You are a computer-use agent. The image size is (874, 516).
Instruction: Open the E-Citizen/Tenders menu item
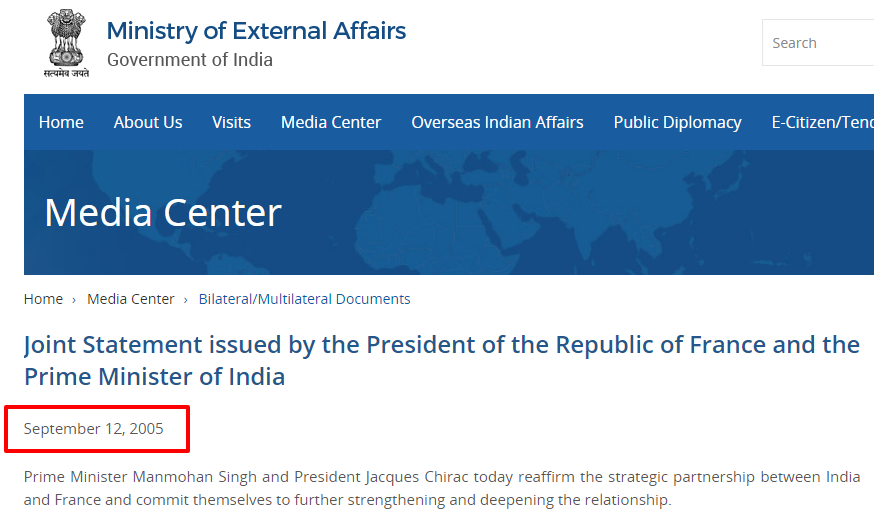pyautogui.click(x=823, y=122)
